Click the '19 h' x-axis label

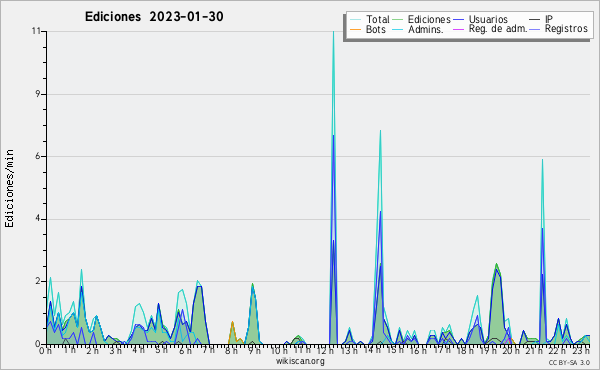coord(487,350)
